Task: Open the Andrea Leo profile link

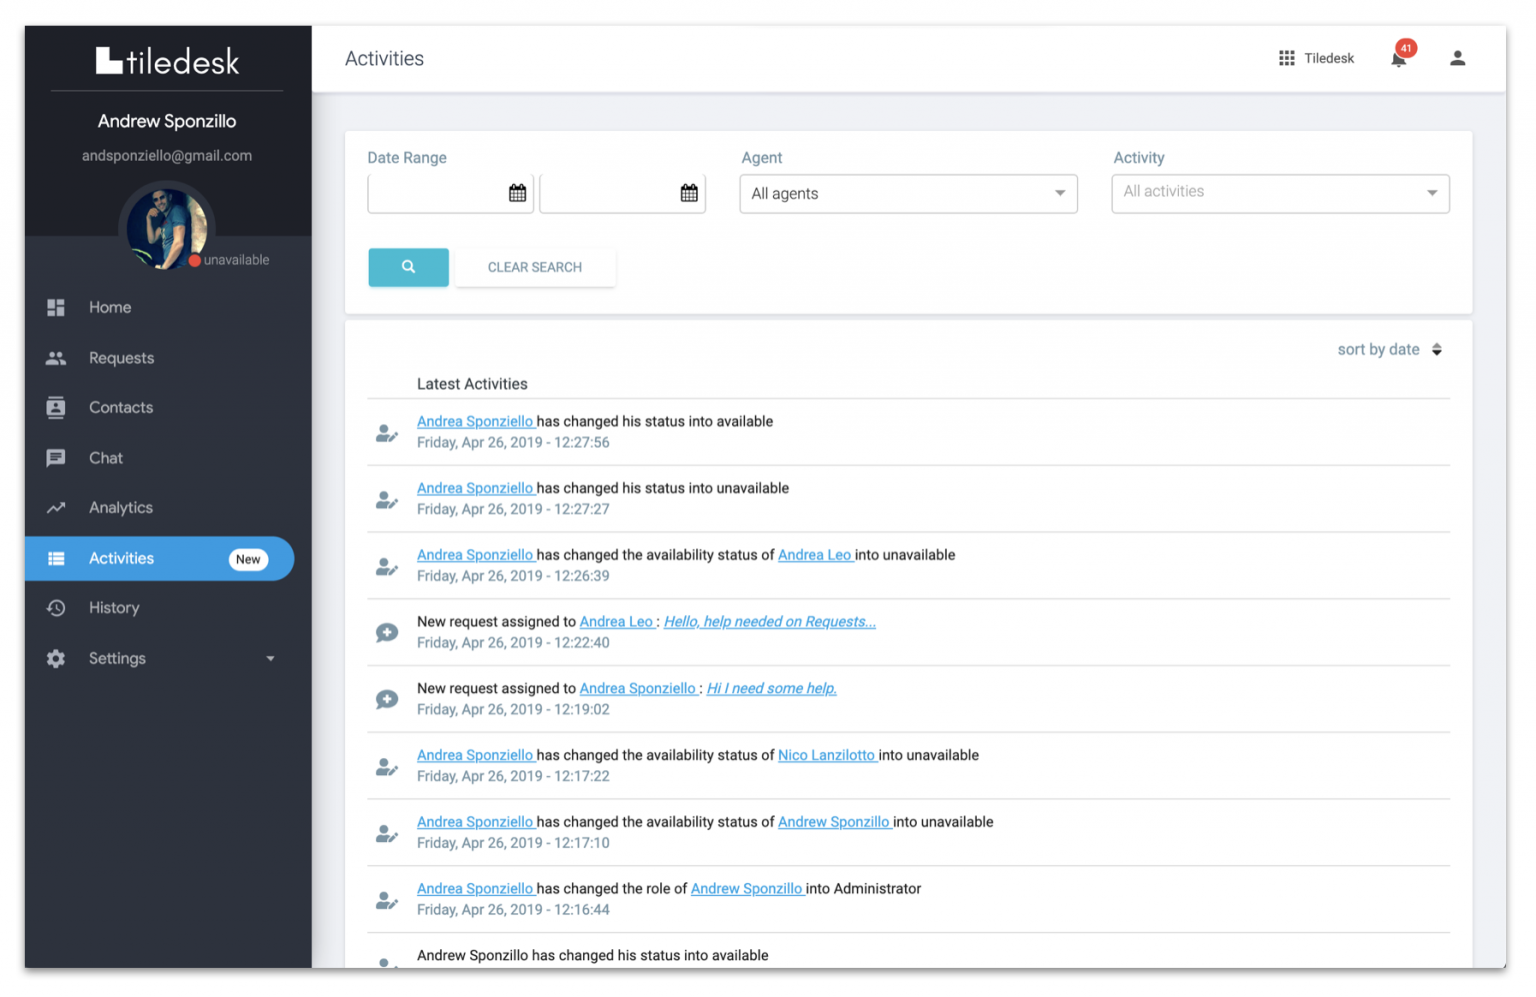Action: (815, 555)
